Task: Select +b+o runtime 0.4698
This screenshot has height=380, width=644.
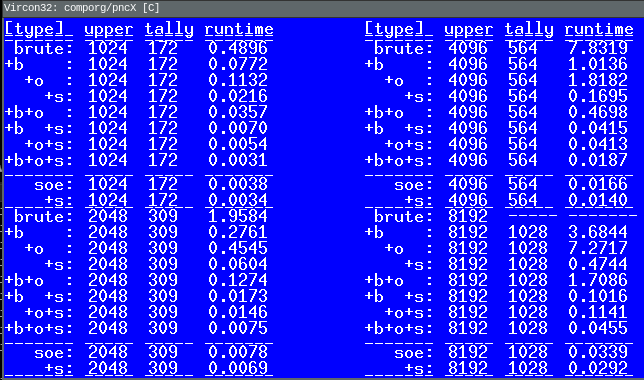Action: (598, 112)
